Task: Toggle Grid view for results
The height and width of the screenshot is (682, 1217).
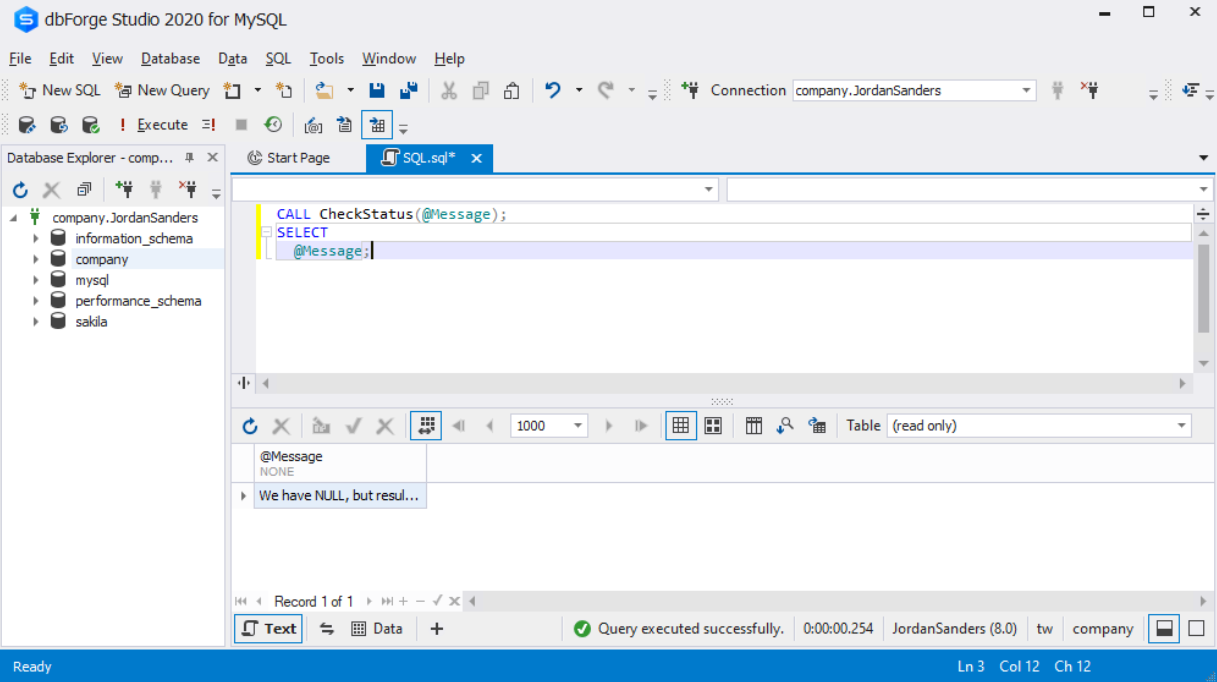Action: tap(681, 426)
